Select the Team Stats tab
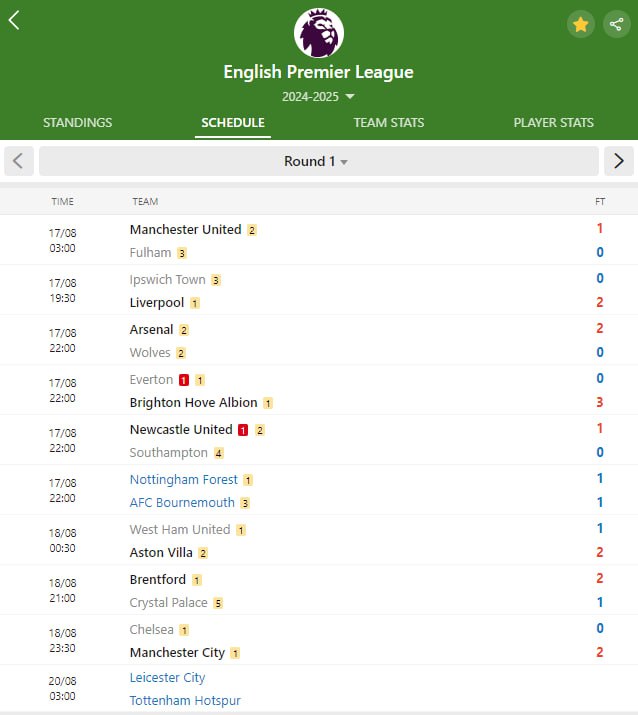 (x=388, y=123)
